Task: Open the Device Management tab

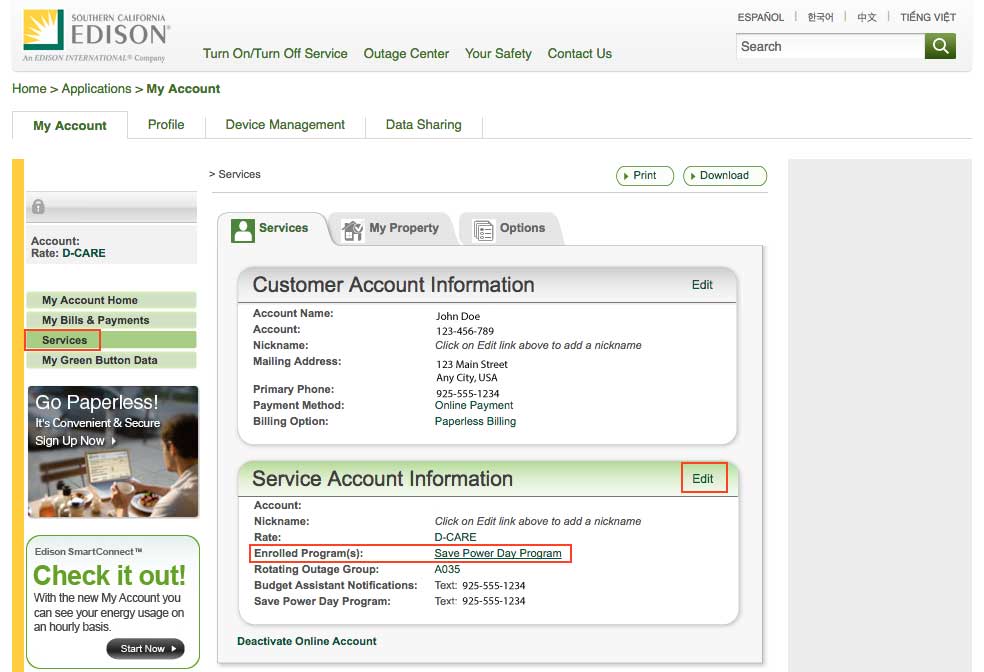Action: coord(285,125)
